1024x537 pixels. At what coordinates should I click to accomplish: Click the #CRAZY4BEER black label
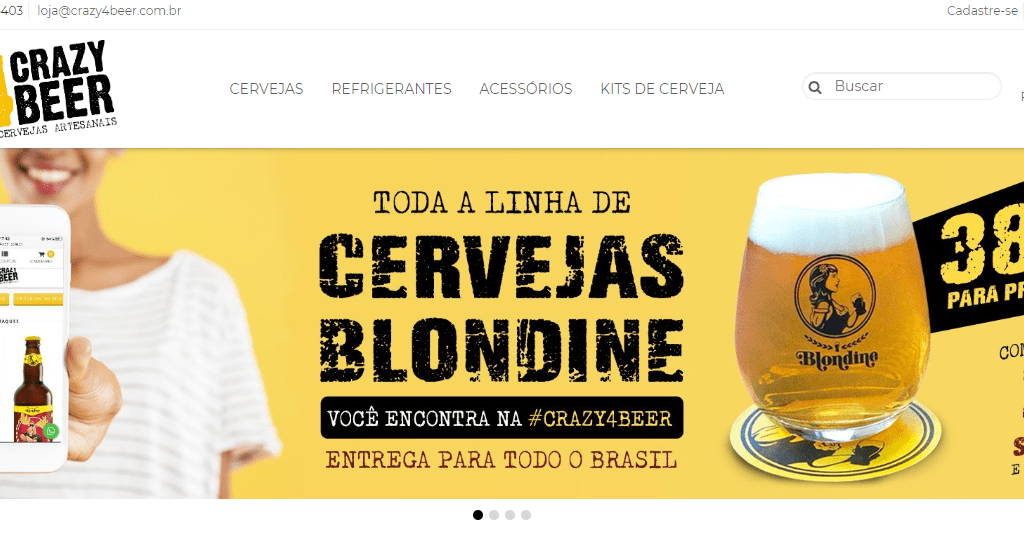[x=502, y=417]
